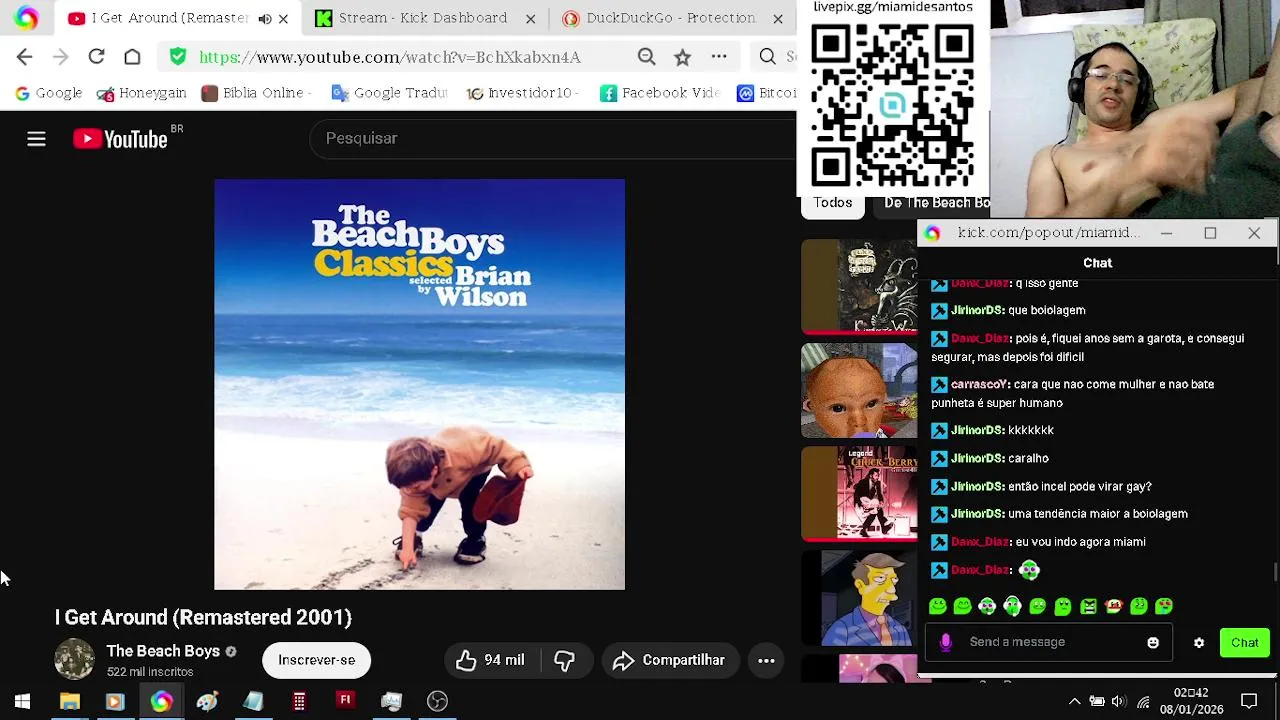Close the I Get Around YouTube tab
The width and height of the screenshot is (1280, 720).
[x=283, y=18]
